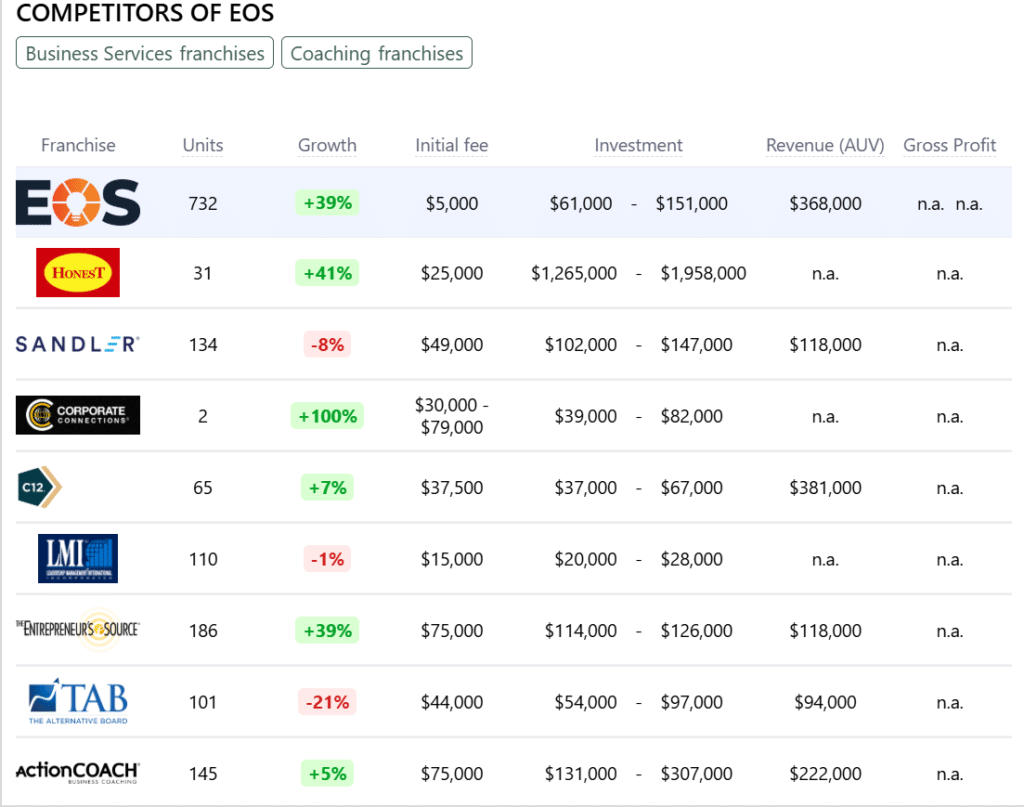Click the $102,000 investment value for Sandler
Image resolution: width=1024 pixels, height=807 pixels.
click(581, 345)
